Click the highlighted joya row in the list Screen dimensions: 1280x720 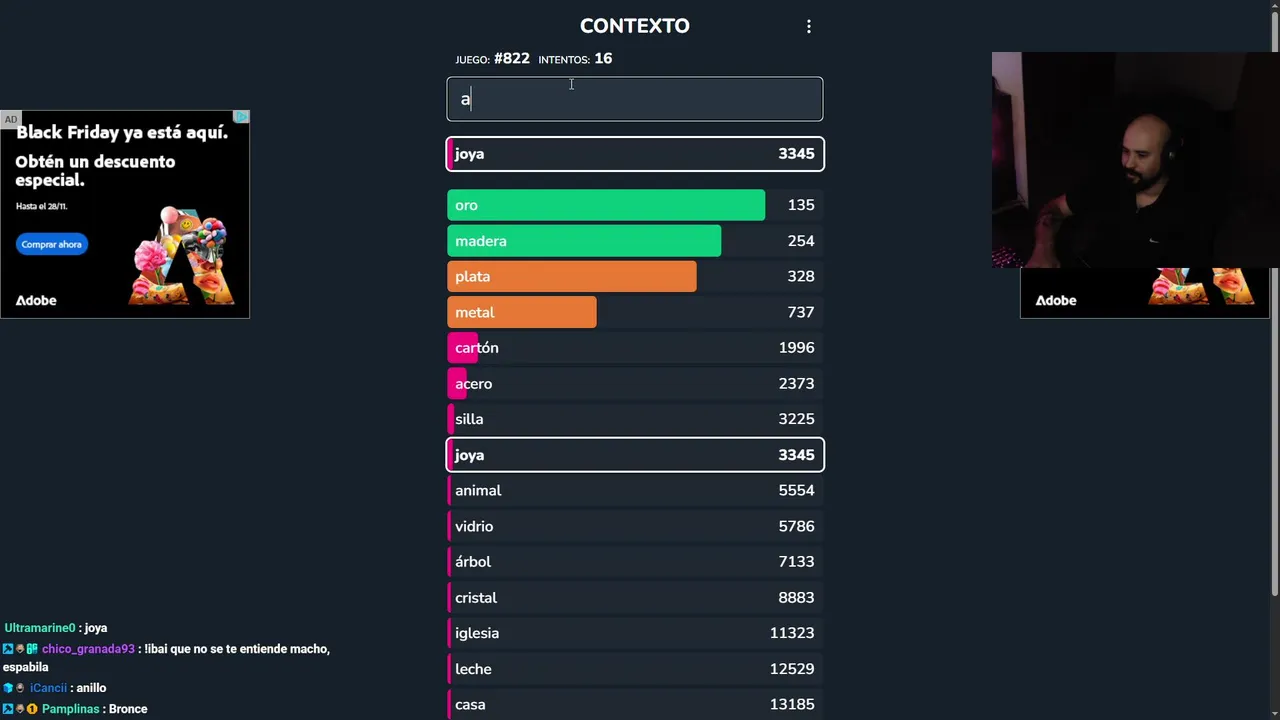(x=634, y=455)
